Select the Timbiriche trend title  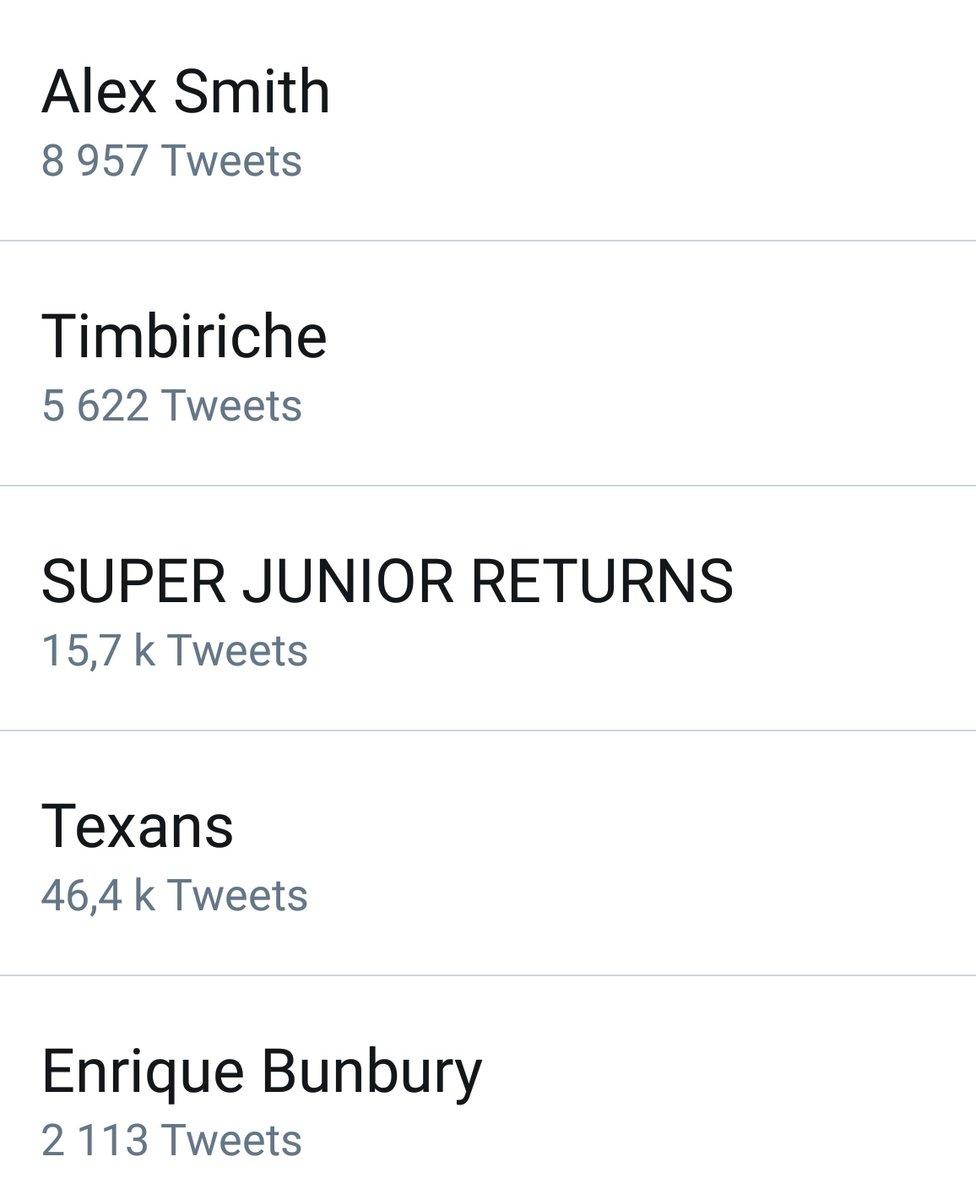point(184,336)
